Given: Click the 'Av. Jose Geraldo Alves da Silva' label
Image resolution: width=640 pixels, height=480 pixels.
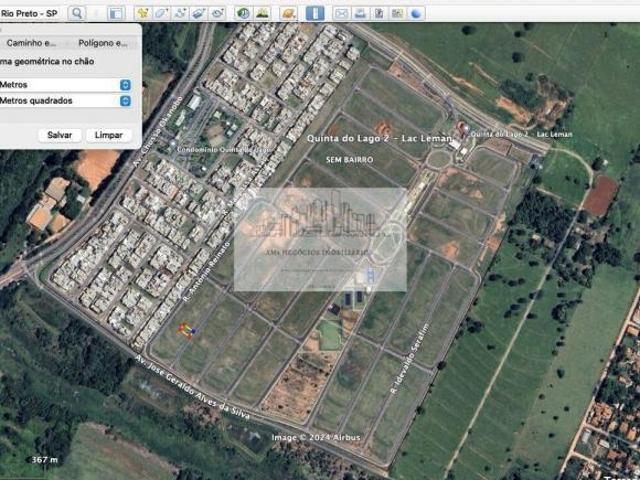Looking at the screenshot, I should pos(192,387).
